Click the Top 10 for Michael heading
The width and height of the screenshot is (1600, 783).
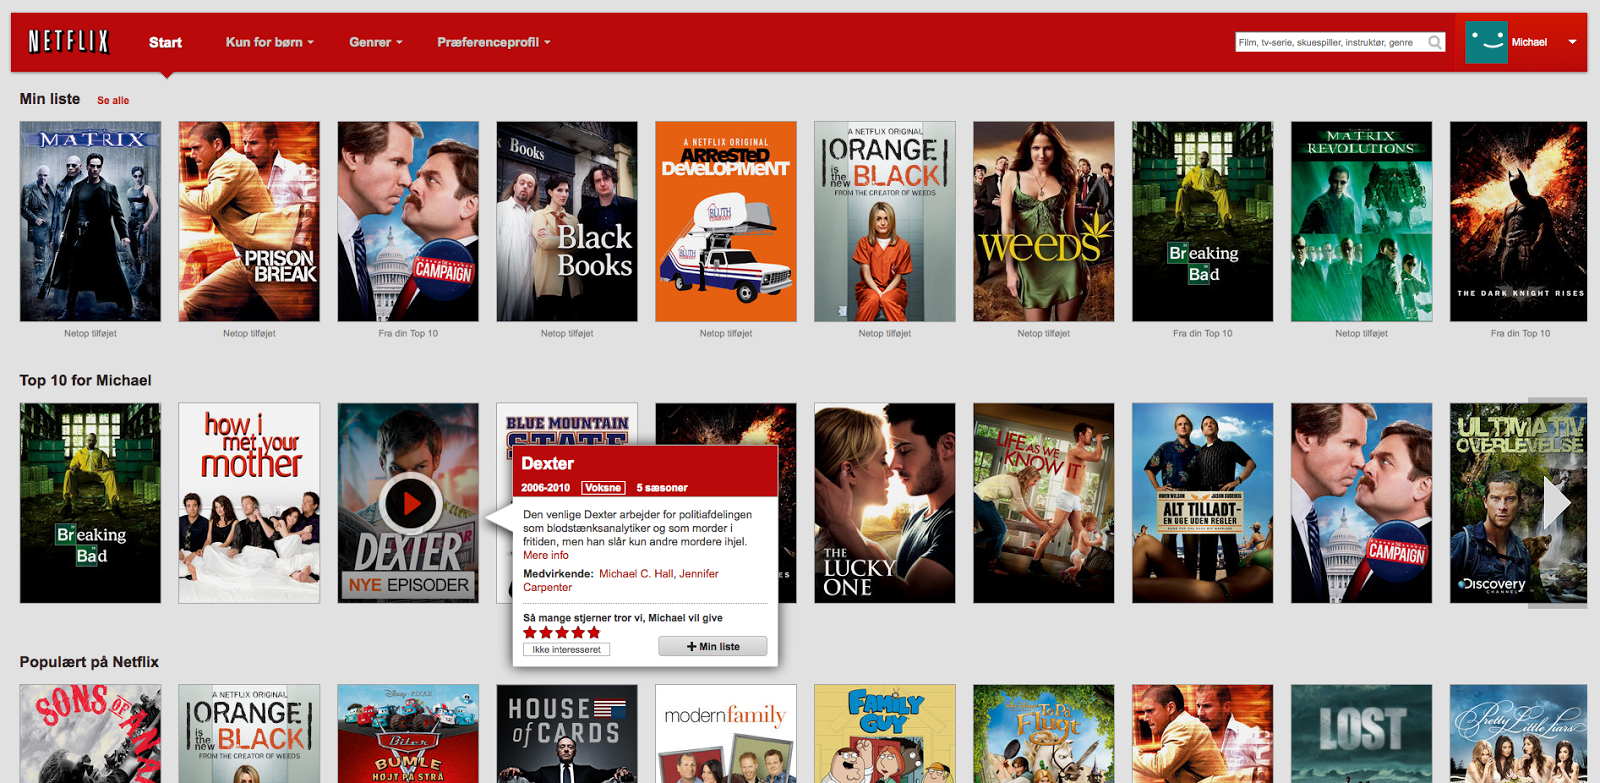[86, 381]
